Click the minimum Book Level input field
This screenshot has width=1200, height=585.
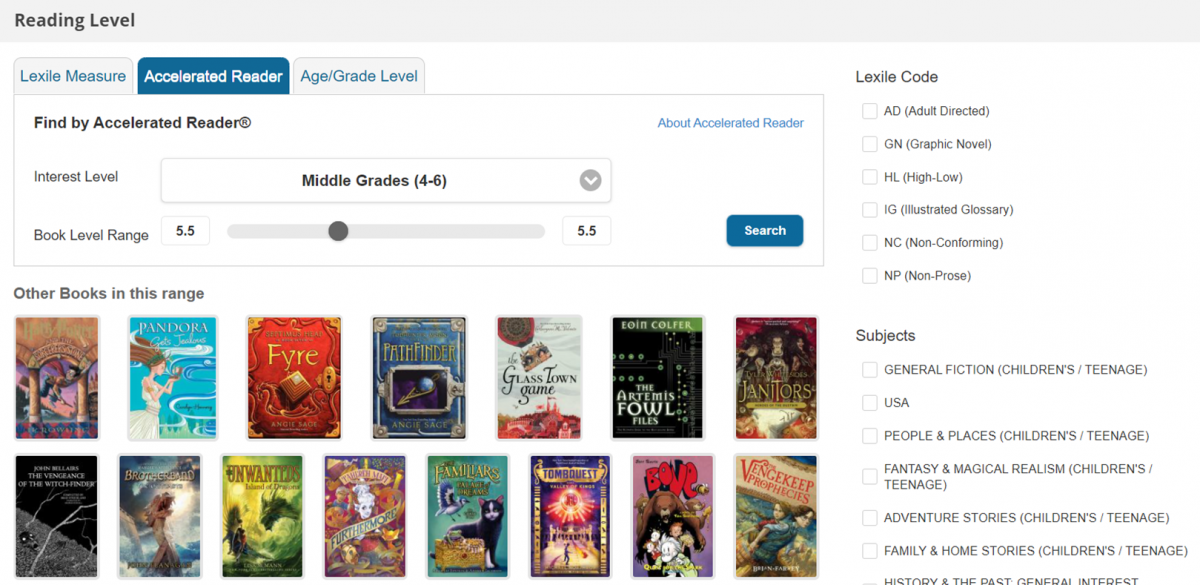185,231
